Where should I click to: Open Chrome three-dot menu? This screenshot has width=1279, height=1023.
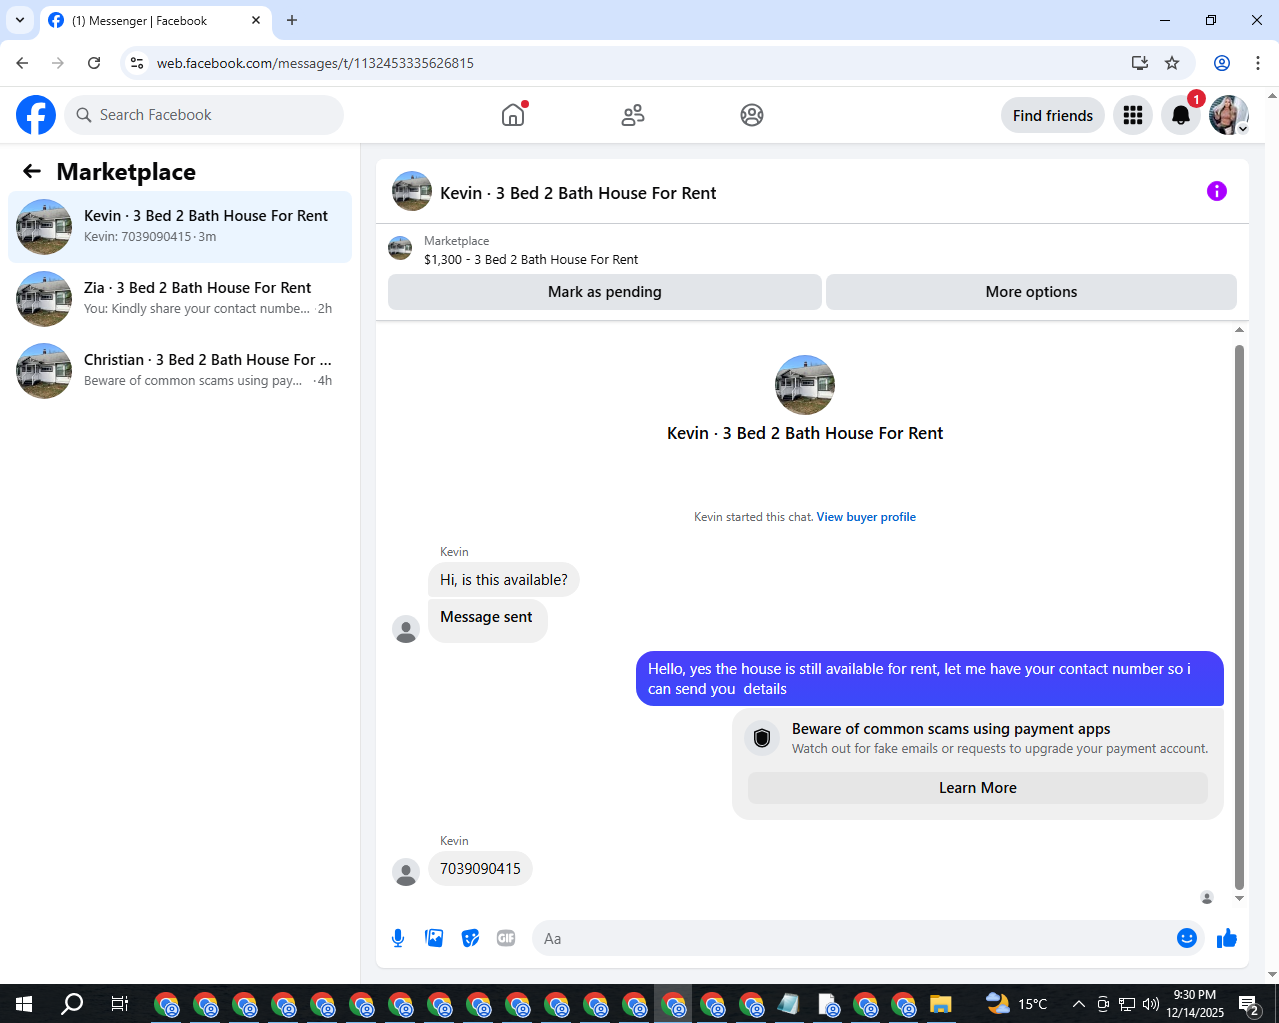[x=1258, y=63]
